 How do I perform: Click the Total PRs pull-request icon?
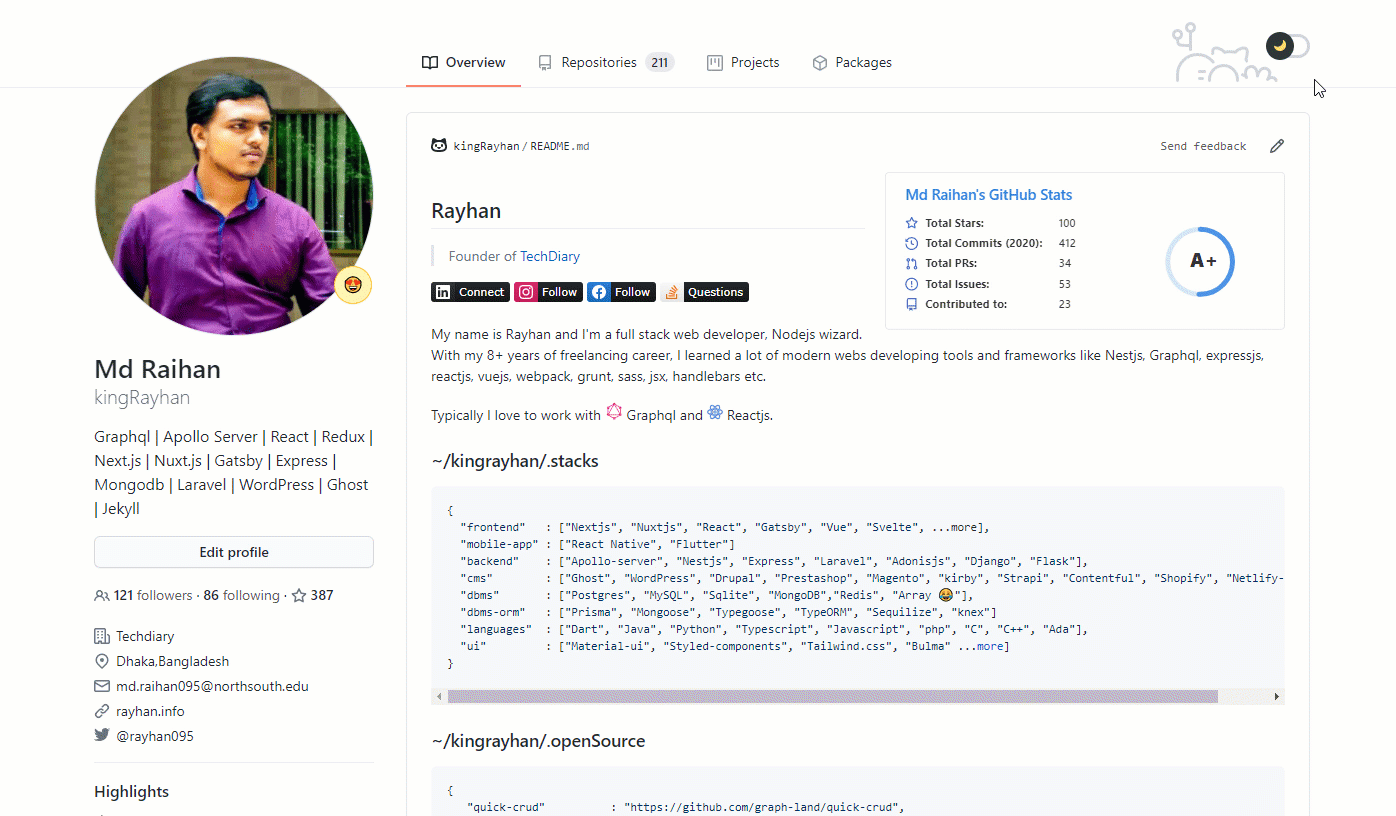pos(911,264)
